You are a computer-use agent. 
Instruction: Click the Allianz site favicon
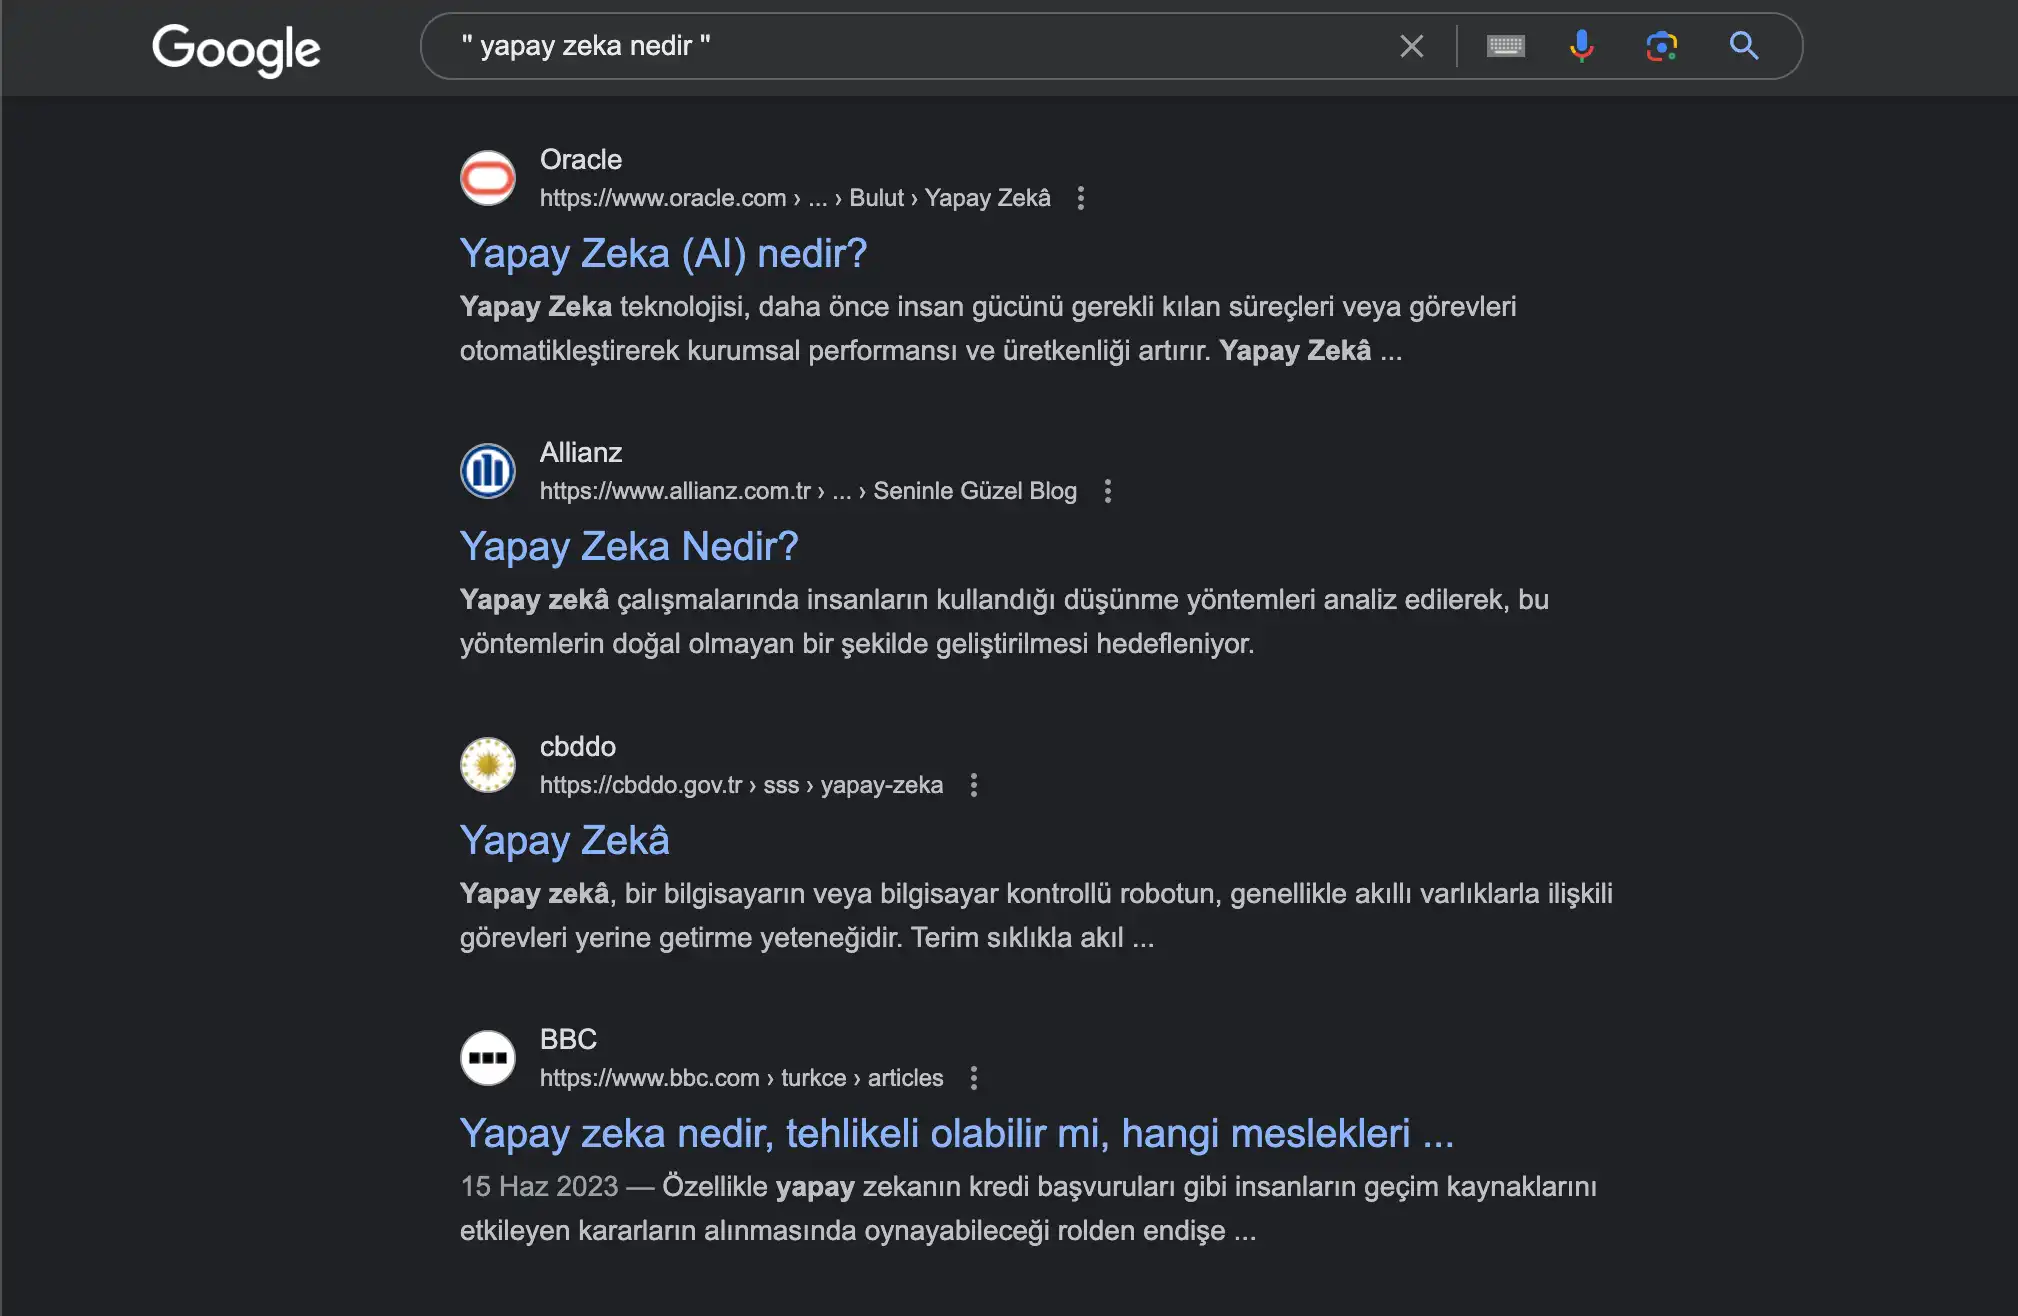487,470
